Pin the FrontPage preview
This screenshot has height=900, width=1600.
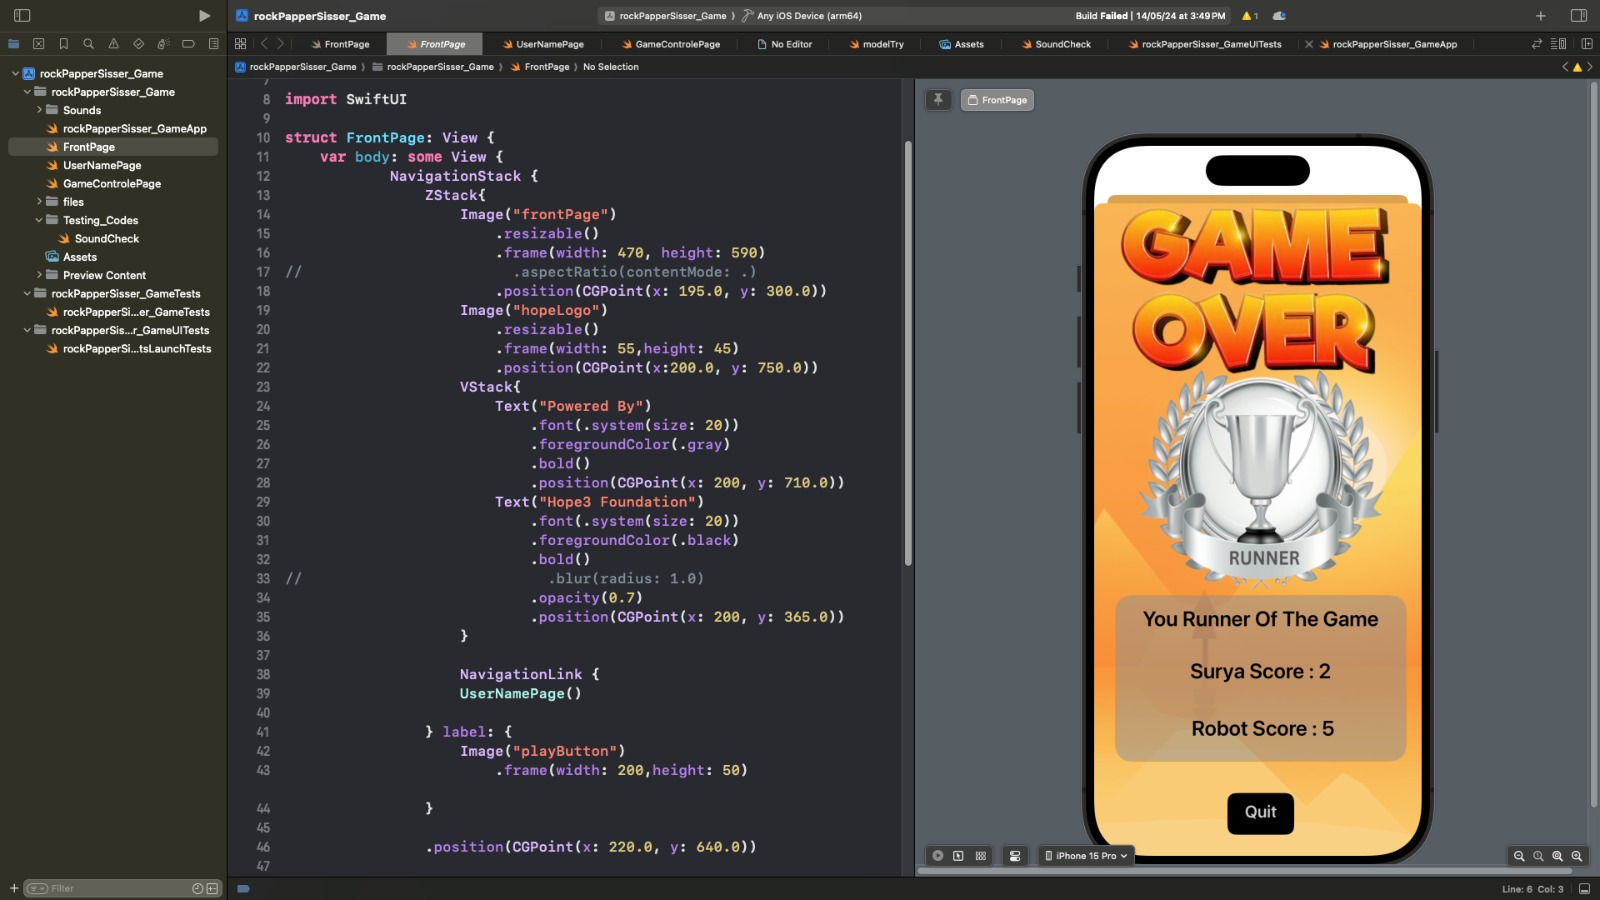(938, 100)
